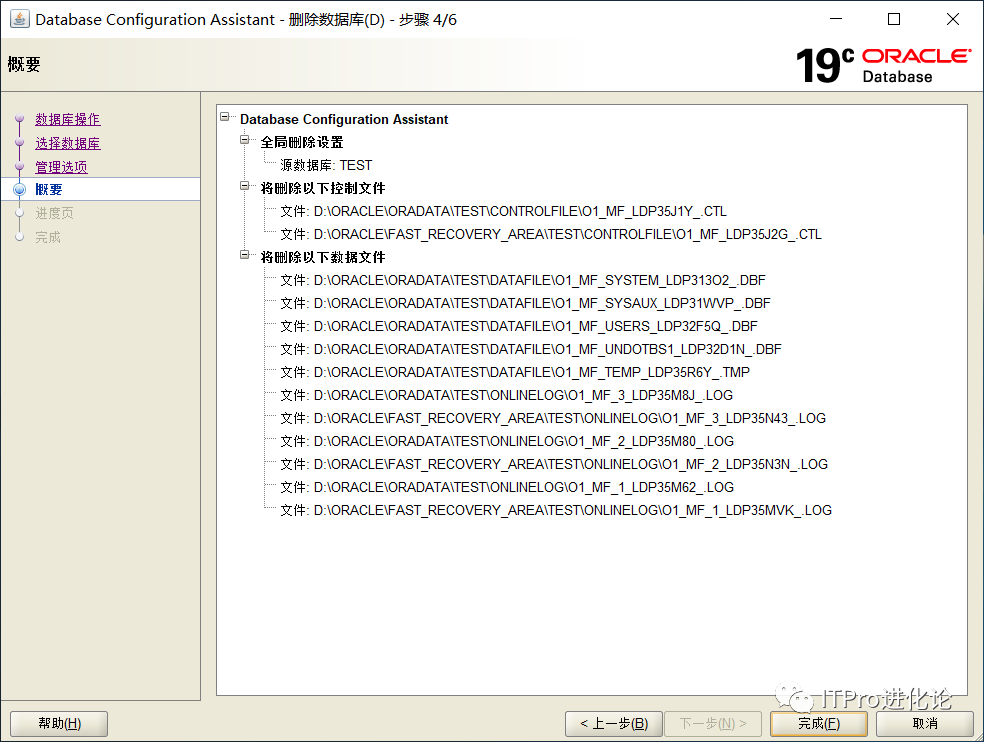Select the current 概要 step

click(x=49, y=190)
